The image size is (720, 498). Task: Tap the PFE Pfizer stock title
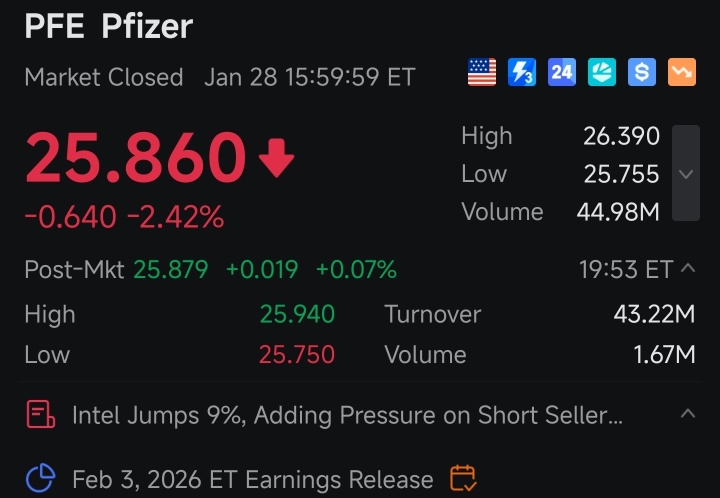[x=109, y=26]
